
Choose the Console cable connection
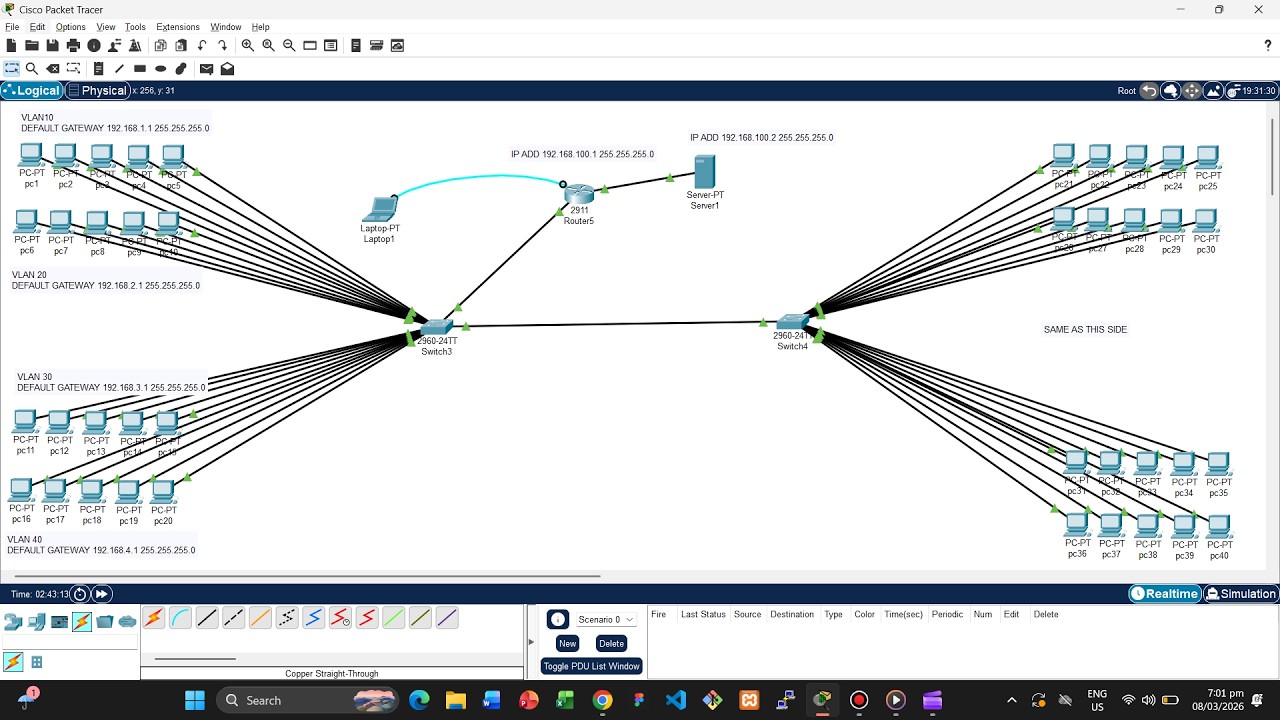[x=180, y=618]
